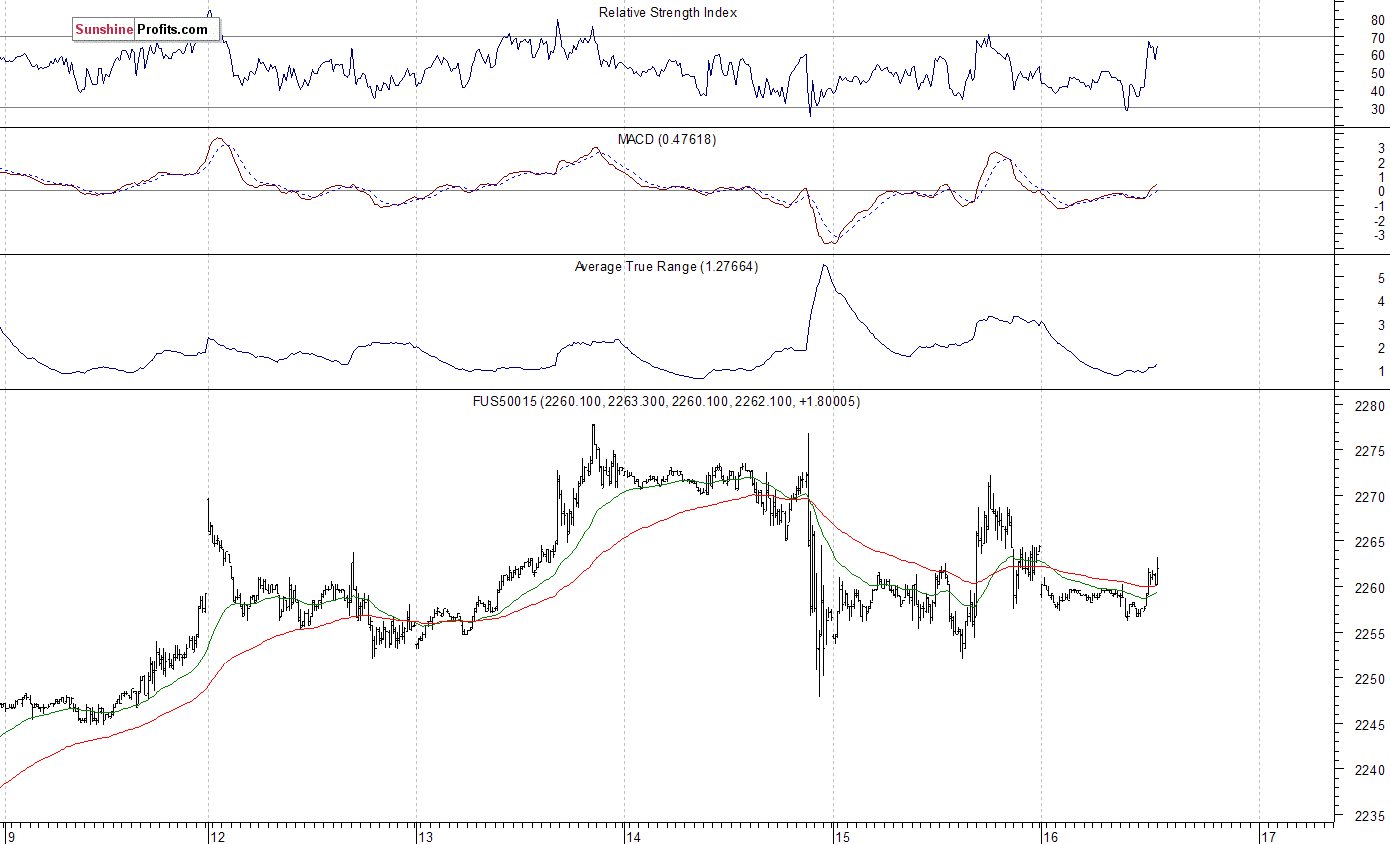
Task: Click the 2235 price axis label
Action: [x=1372, y=816]
